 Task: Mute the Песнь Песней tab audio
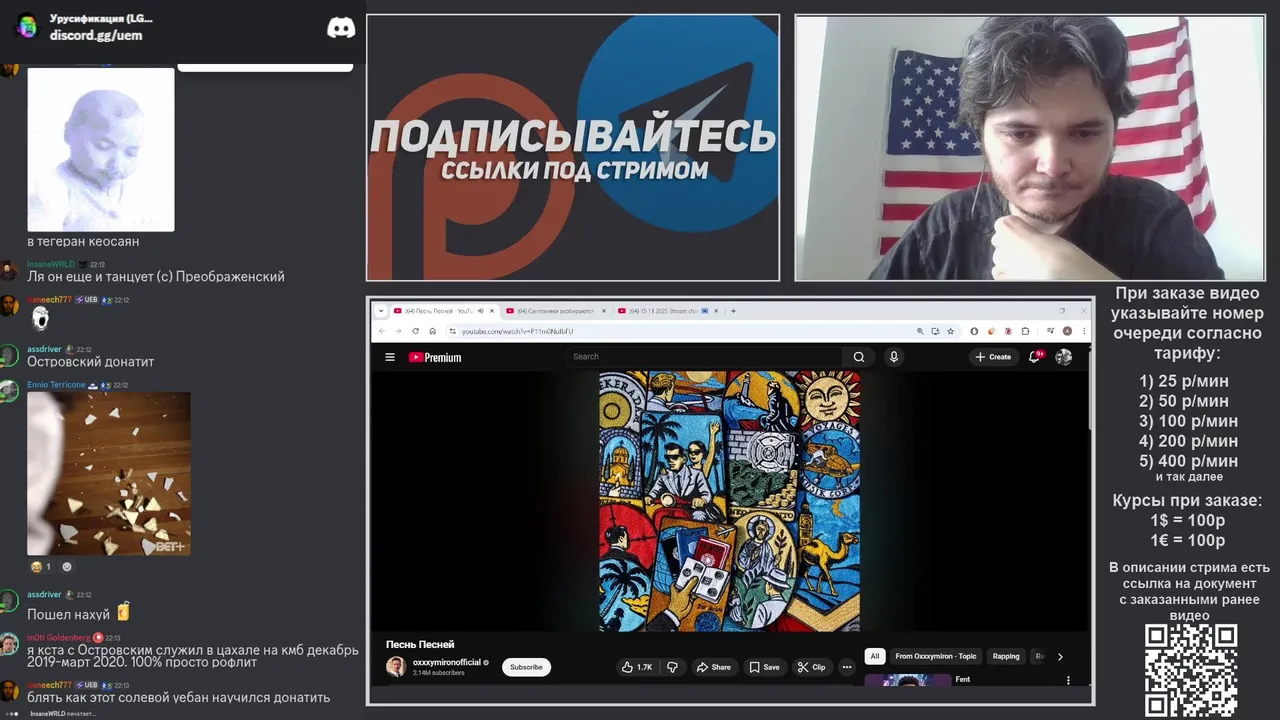tap(481, 311)
